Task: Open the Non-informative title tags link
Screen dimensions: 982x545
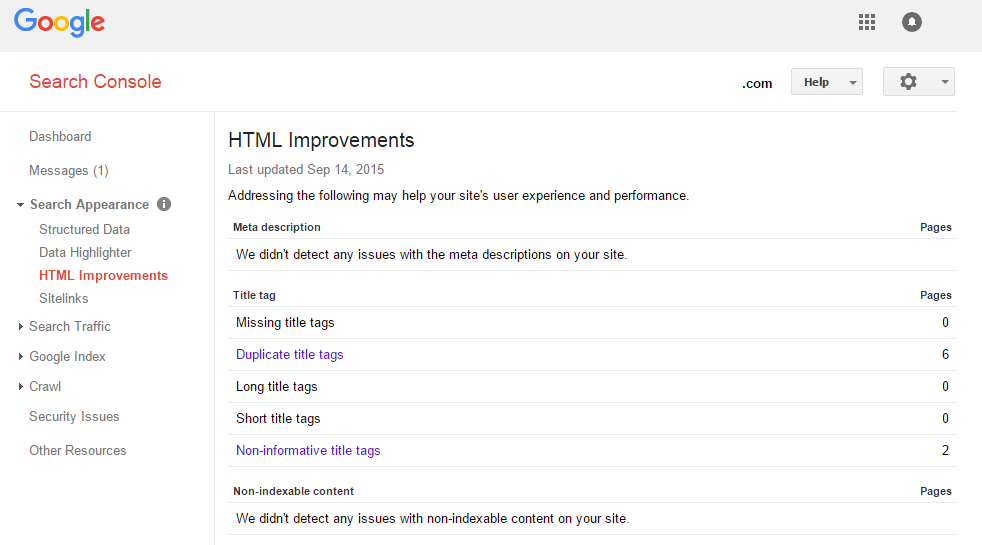Action: (x=308, y=450)
